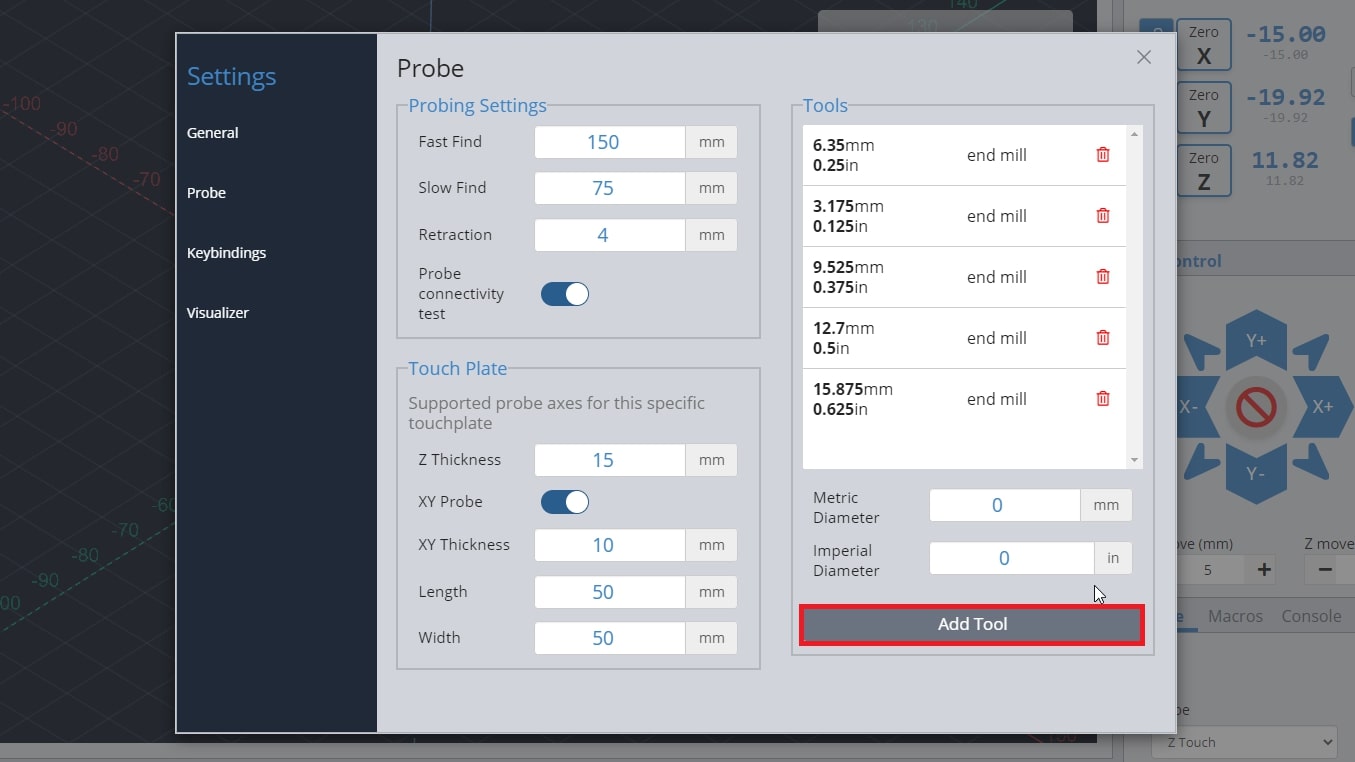The width and height of the screenshot is (1355, 762).
Task: Delete the 3.175mm end mill tool
Action: click(1103, 216)
